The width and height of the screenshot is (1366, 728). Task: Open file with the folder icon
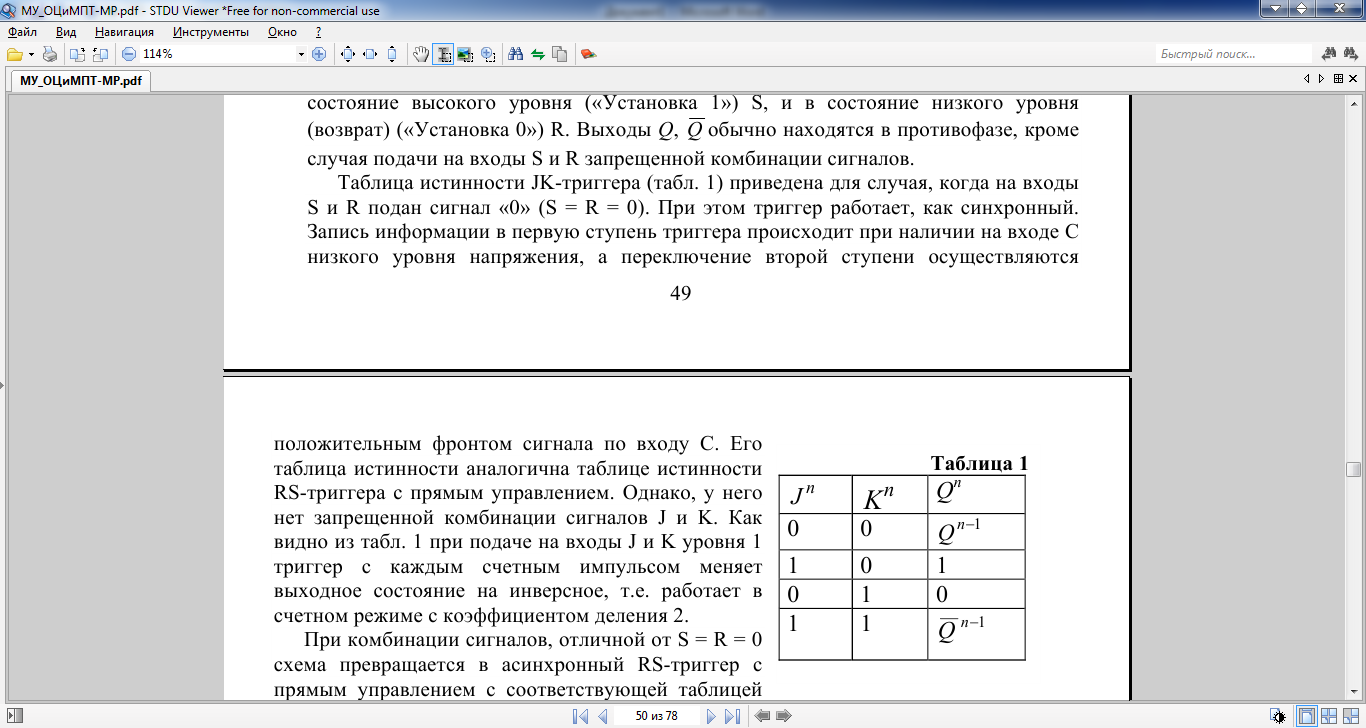click(x=14, y=54)
